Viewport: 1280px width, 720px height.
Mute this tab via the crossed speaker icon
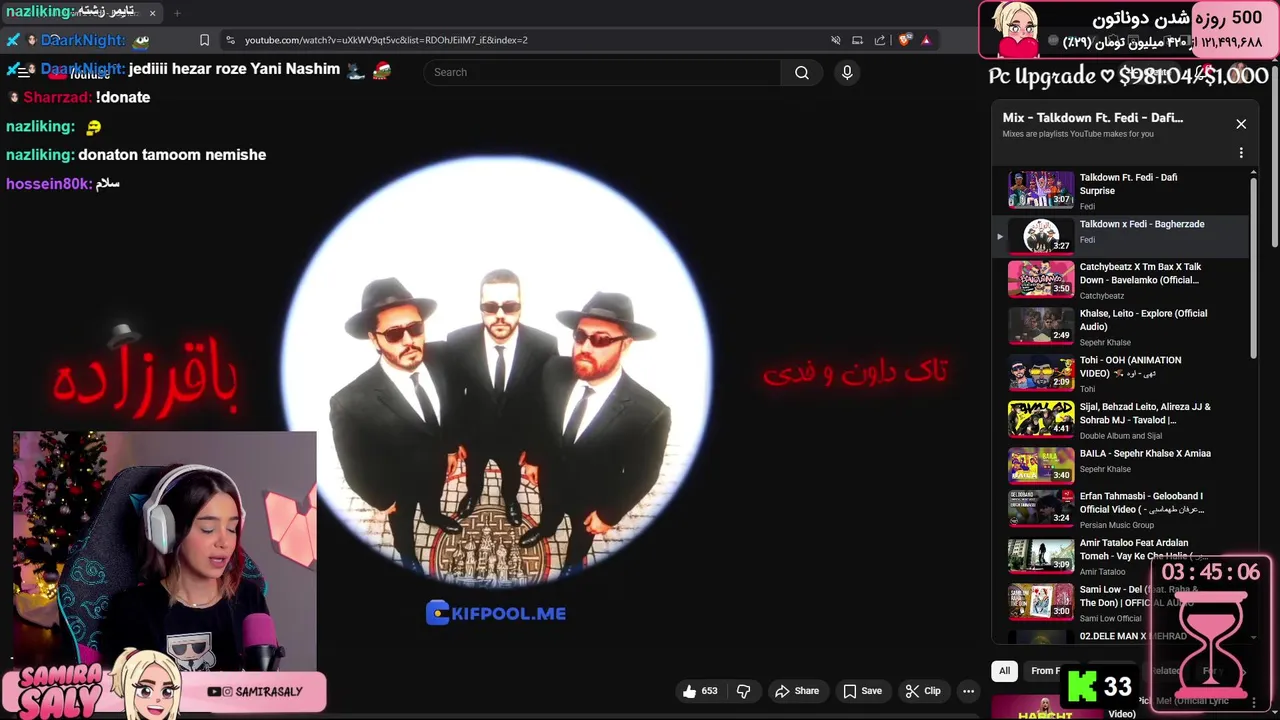point(835,40)
